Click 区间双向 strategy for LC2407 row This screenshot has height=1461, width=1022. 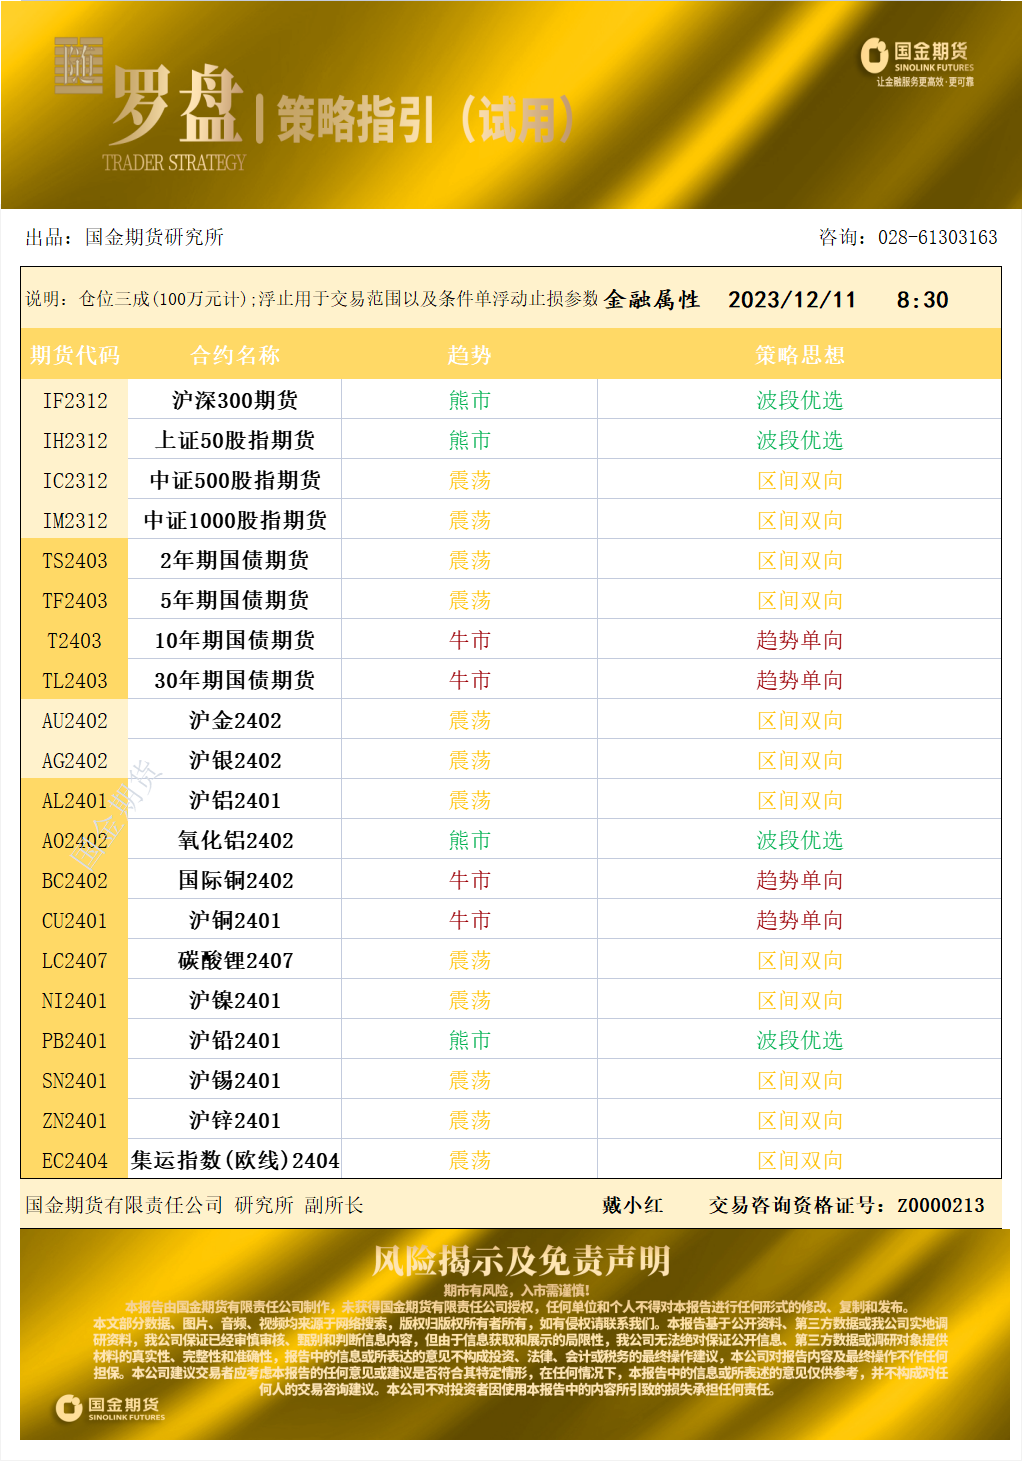pos(800,960)
